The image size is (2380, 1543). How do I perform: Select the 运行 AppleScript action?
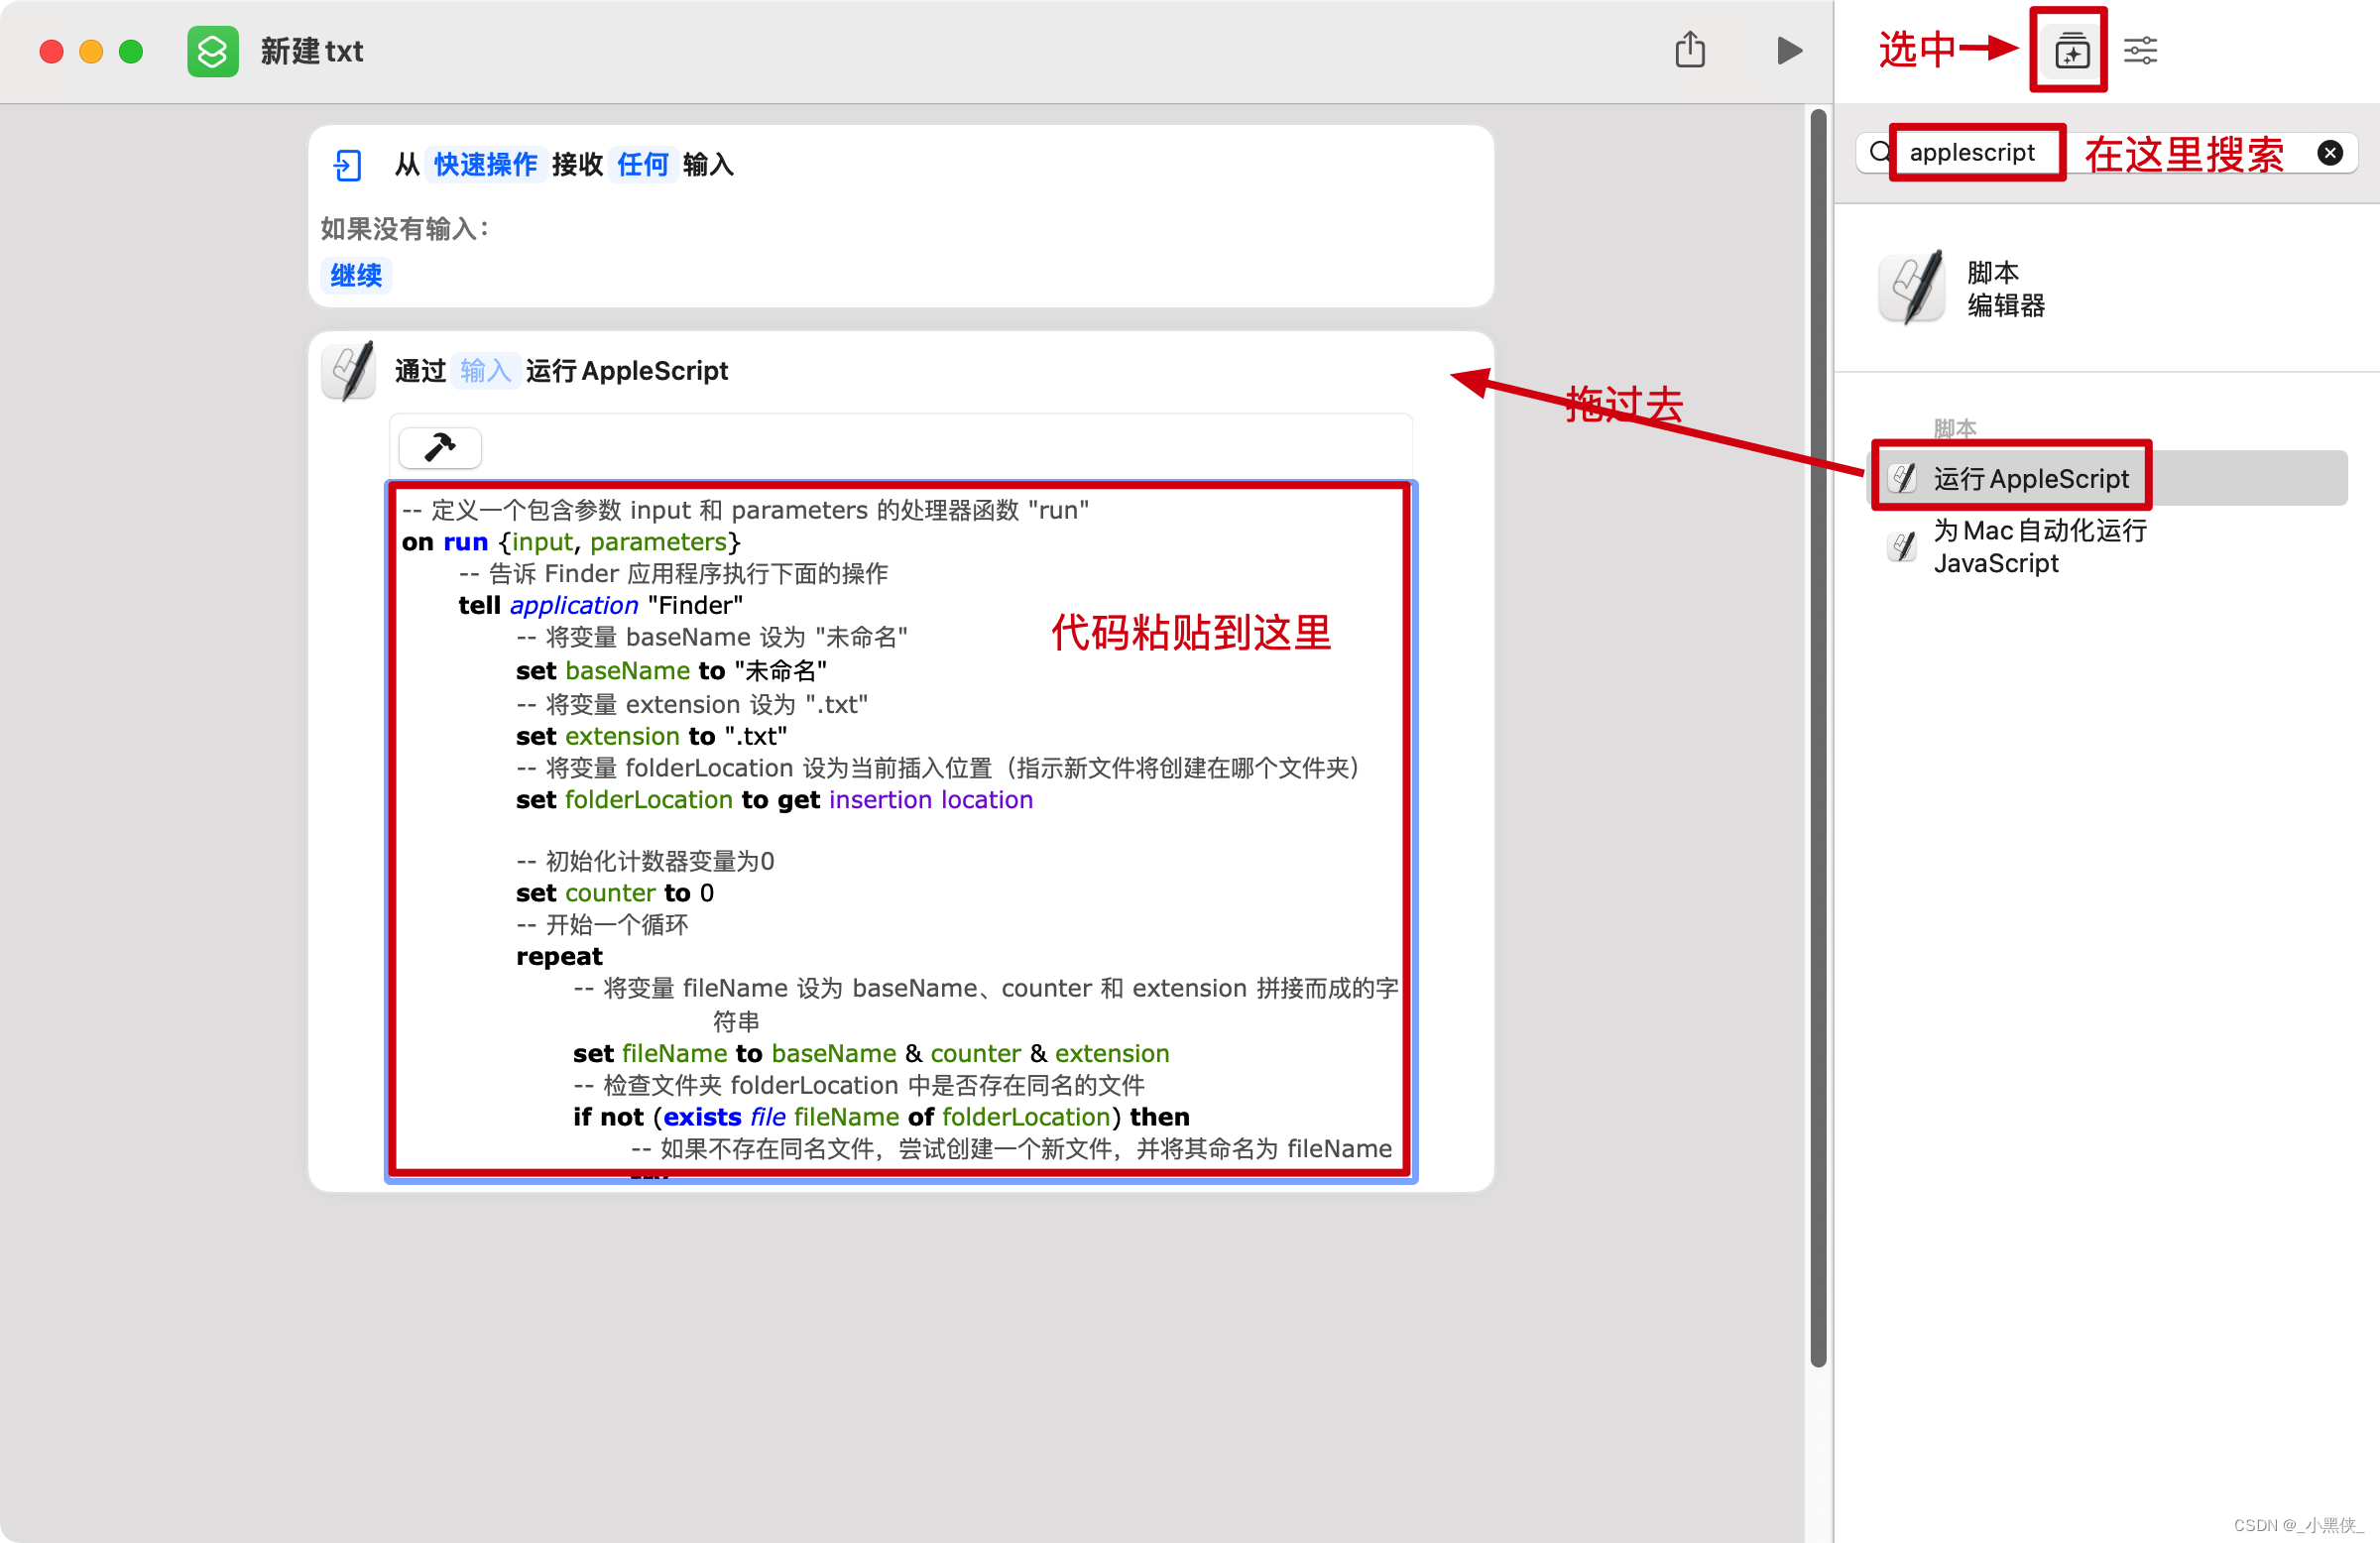pyautogui.click(x=2108, y=478)
